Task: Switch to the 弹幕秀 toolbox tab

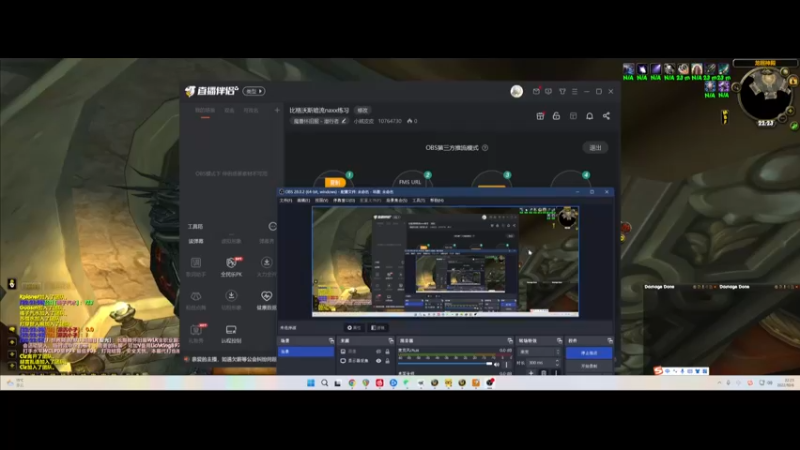Action: tap(266, 241)
